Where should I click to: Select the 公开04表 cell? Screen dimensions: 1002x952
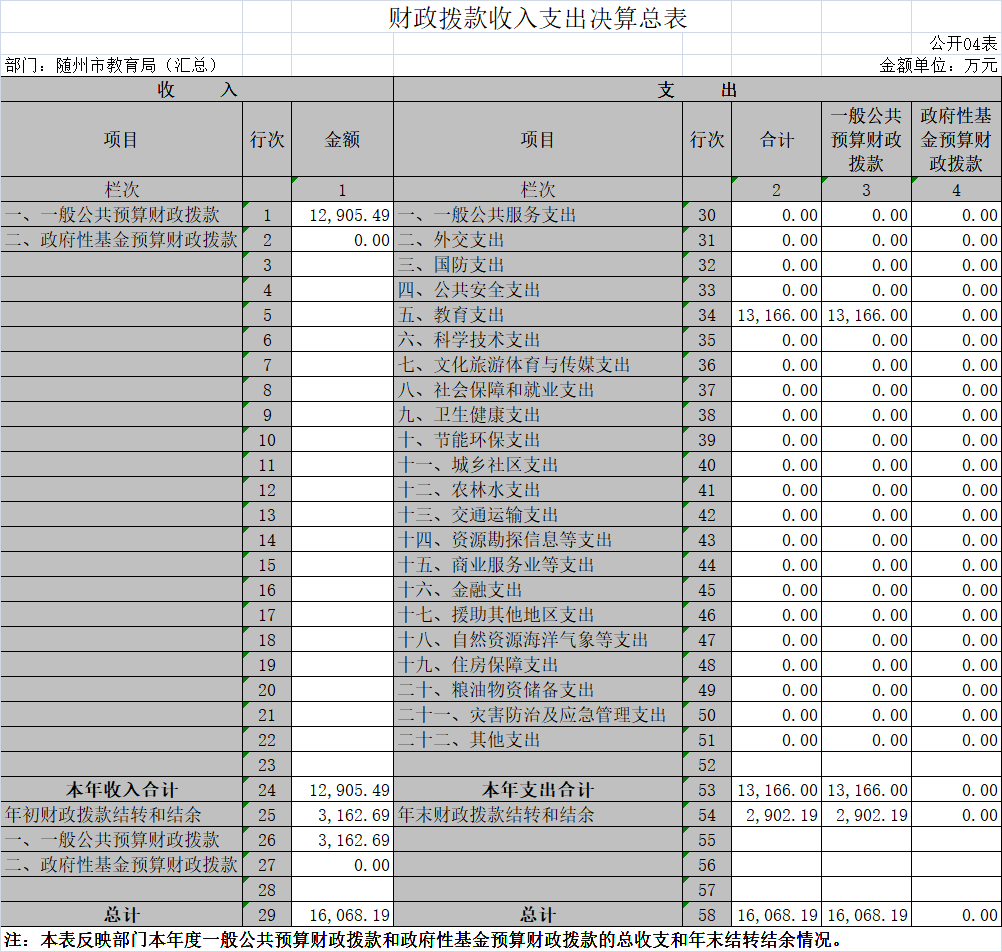point(963,43)
